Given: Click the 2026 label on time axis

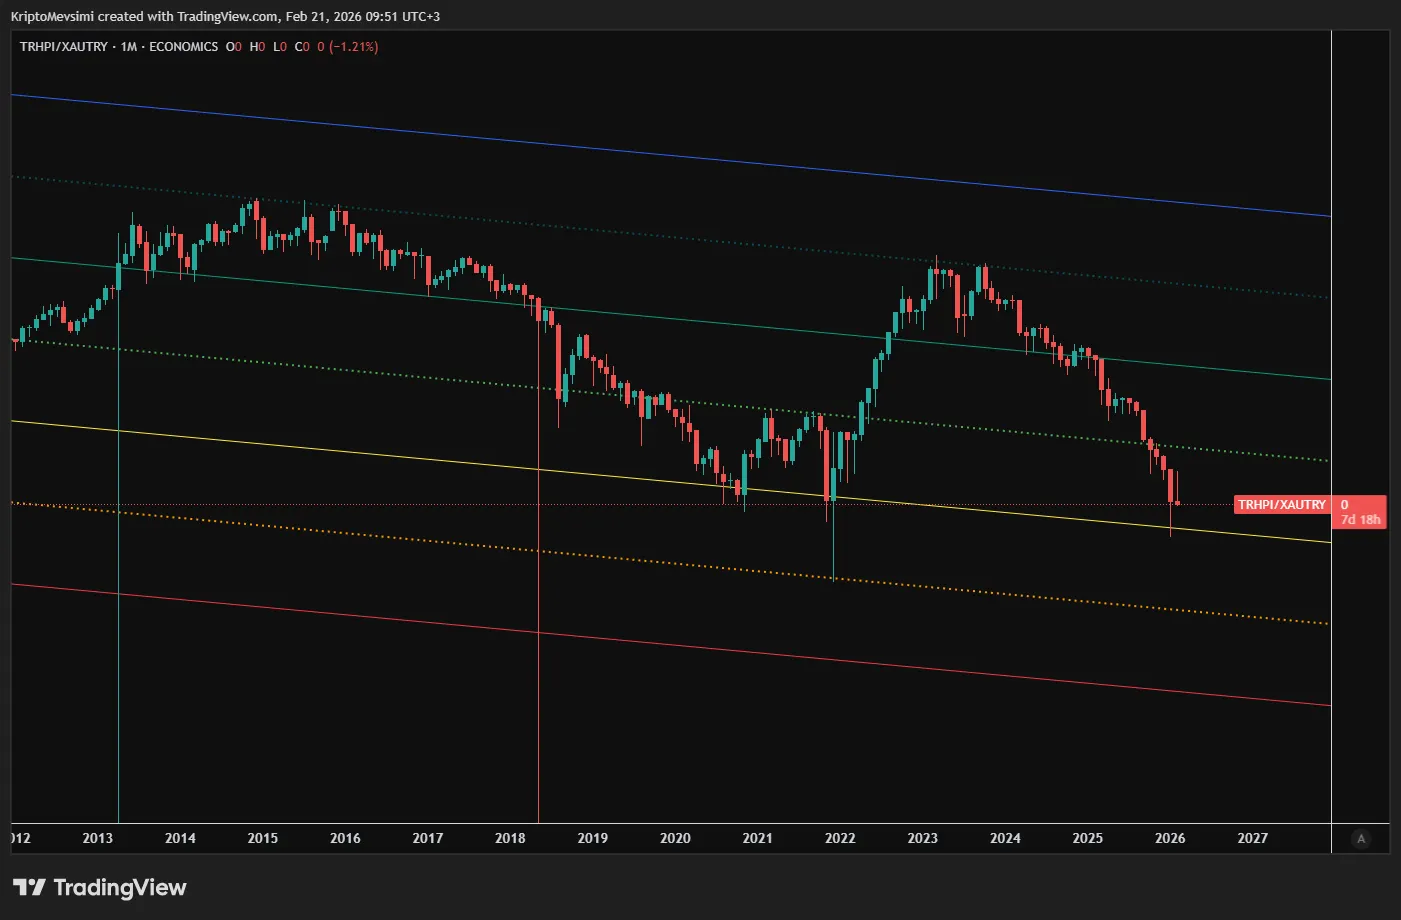Looking at the screenshot, I should (x=1170, y=838).
